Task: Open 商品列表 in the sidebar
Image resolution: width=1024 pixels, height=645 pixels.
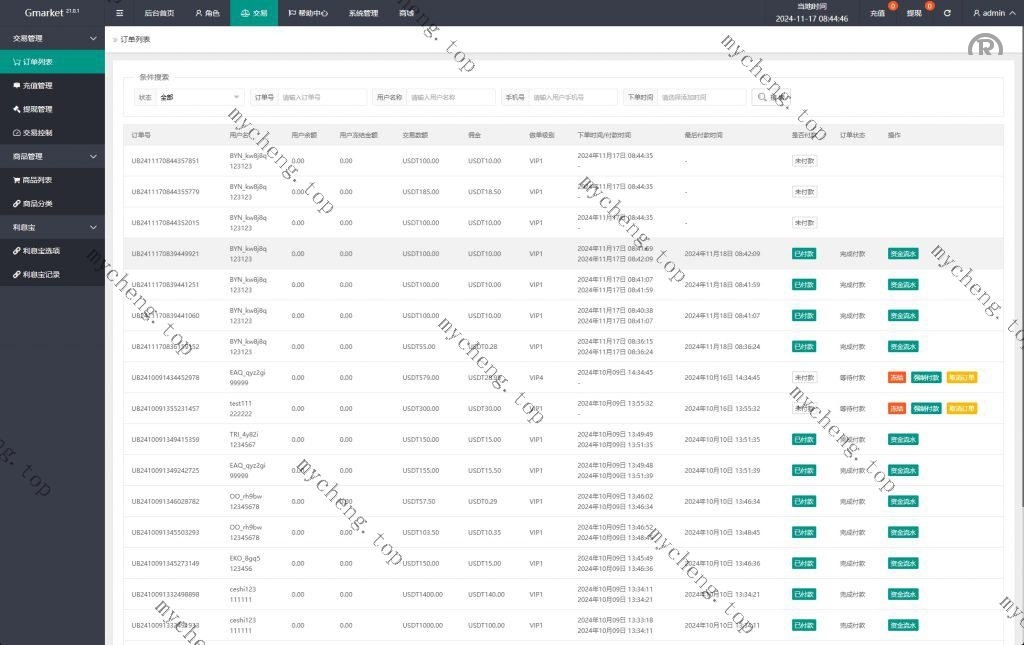Action: (x=37, y=180)
